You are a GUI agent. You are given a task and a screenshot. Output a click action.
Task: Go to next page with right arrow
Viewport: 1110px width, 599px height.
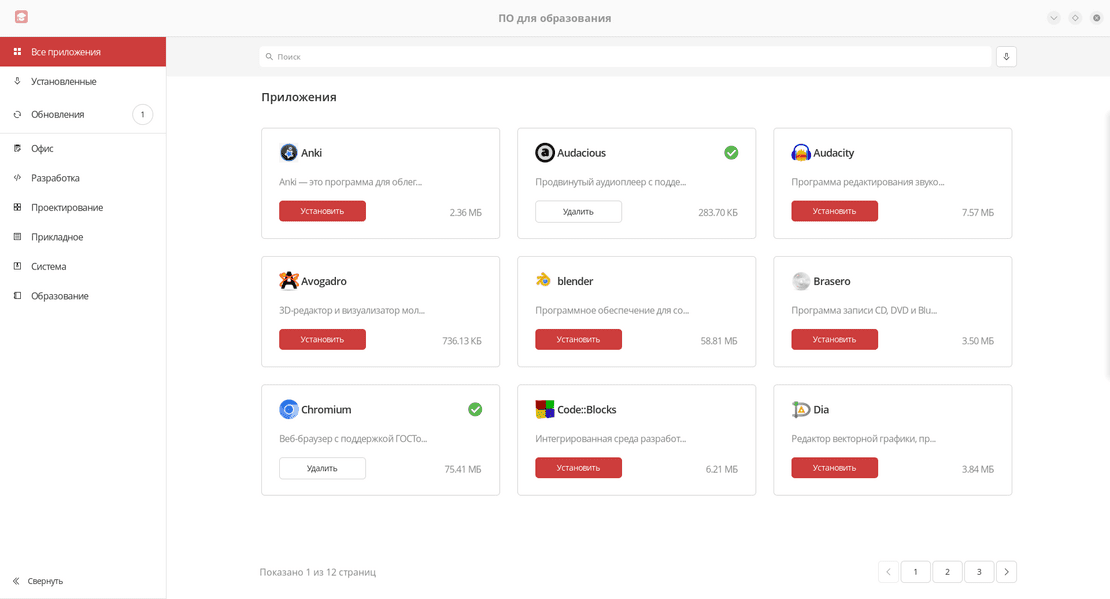1006,571
